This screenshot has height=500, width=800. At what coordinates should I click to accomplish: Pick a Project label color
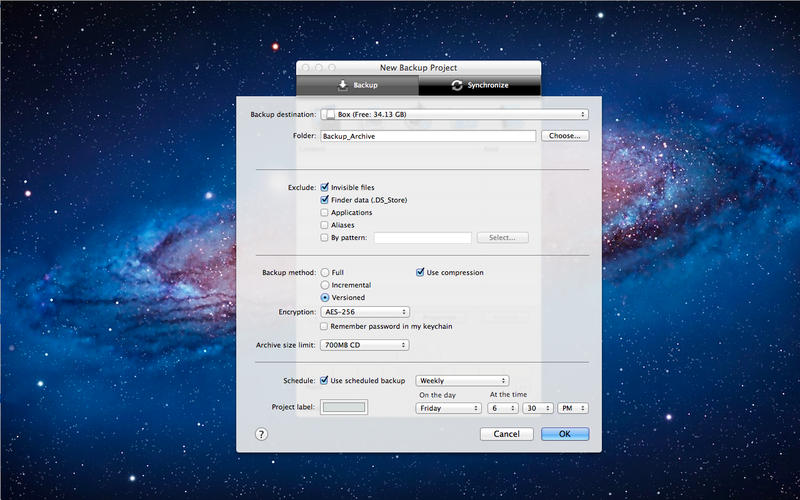pos(344,407)
